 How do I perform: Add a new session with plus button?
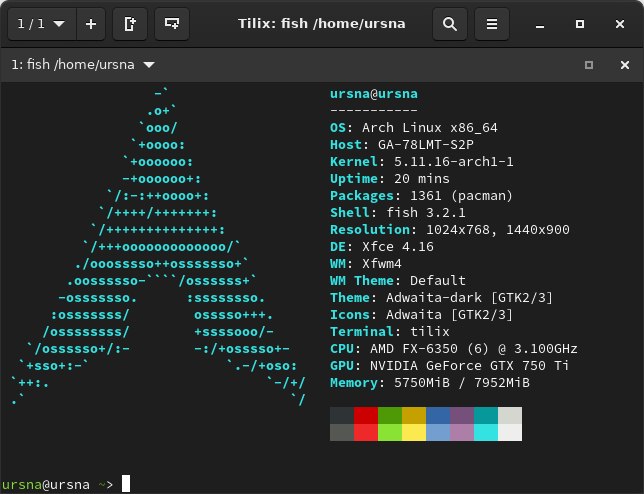(x=91, y=24)
